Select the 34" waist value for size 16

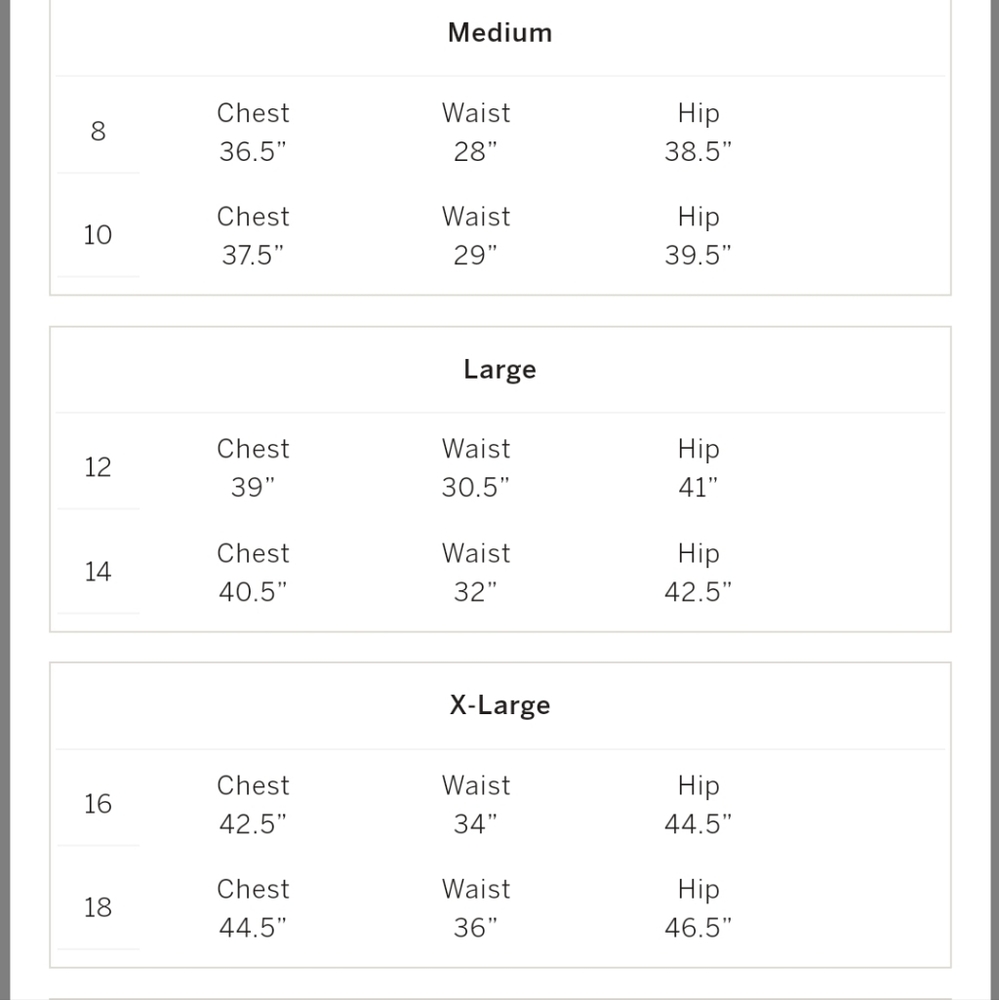(x=475, y=824)
